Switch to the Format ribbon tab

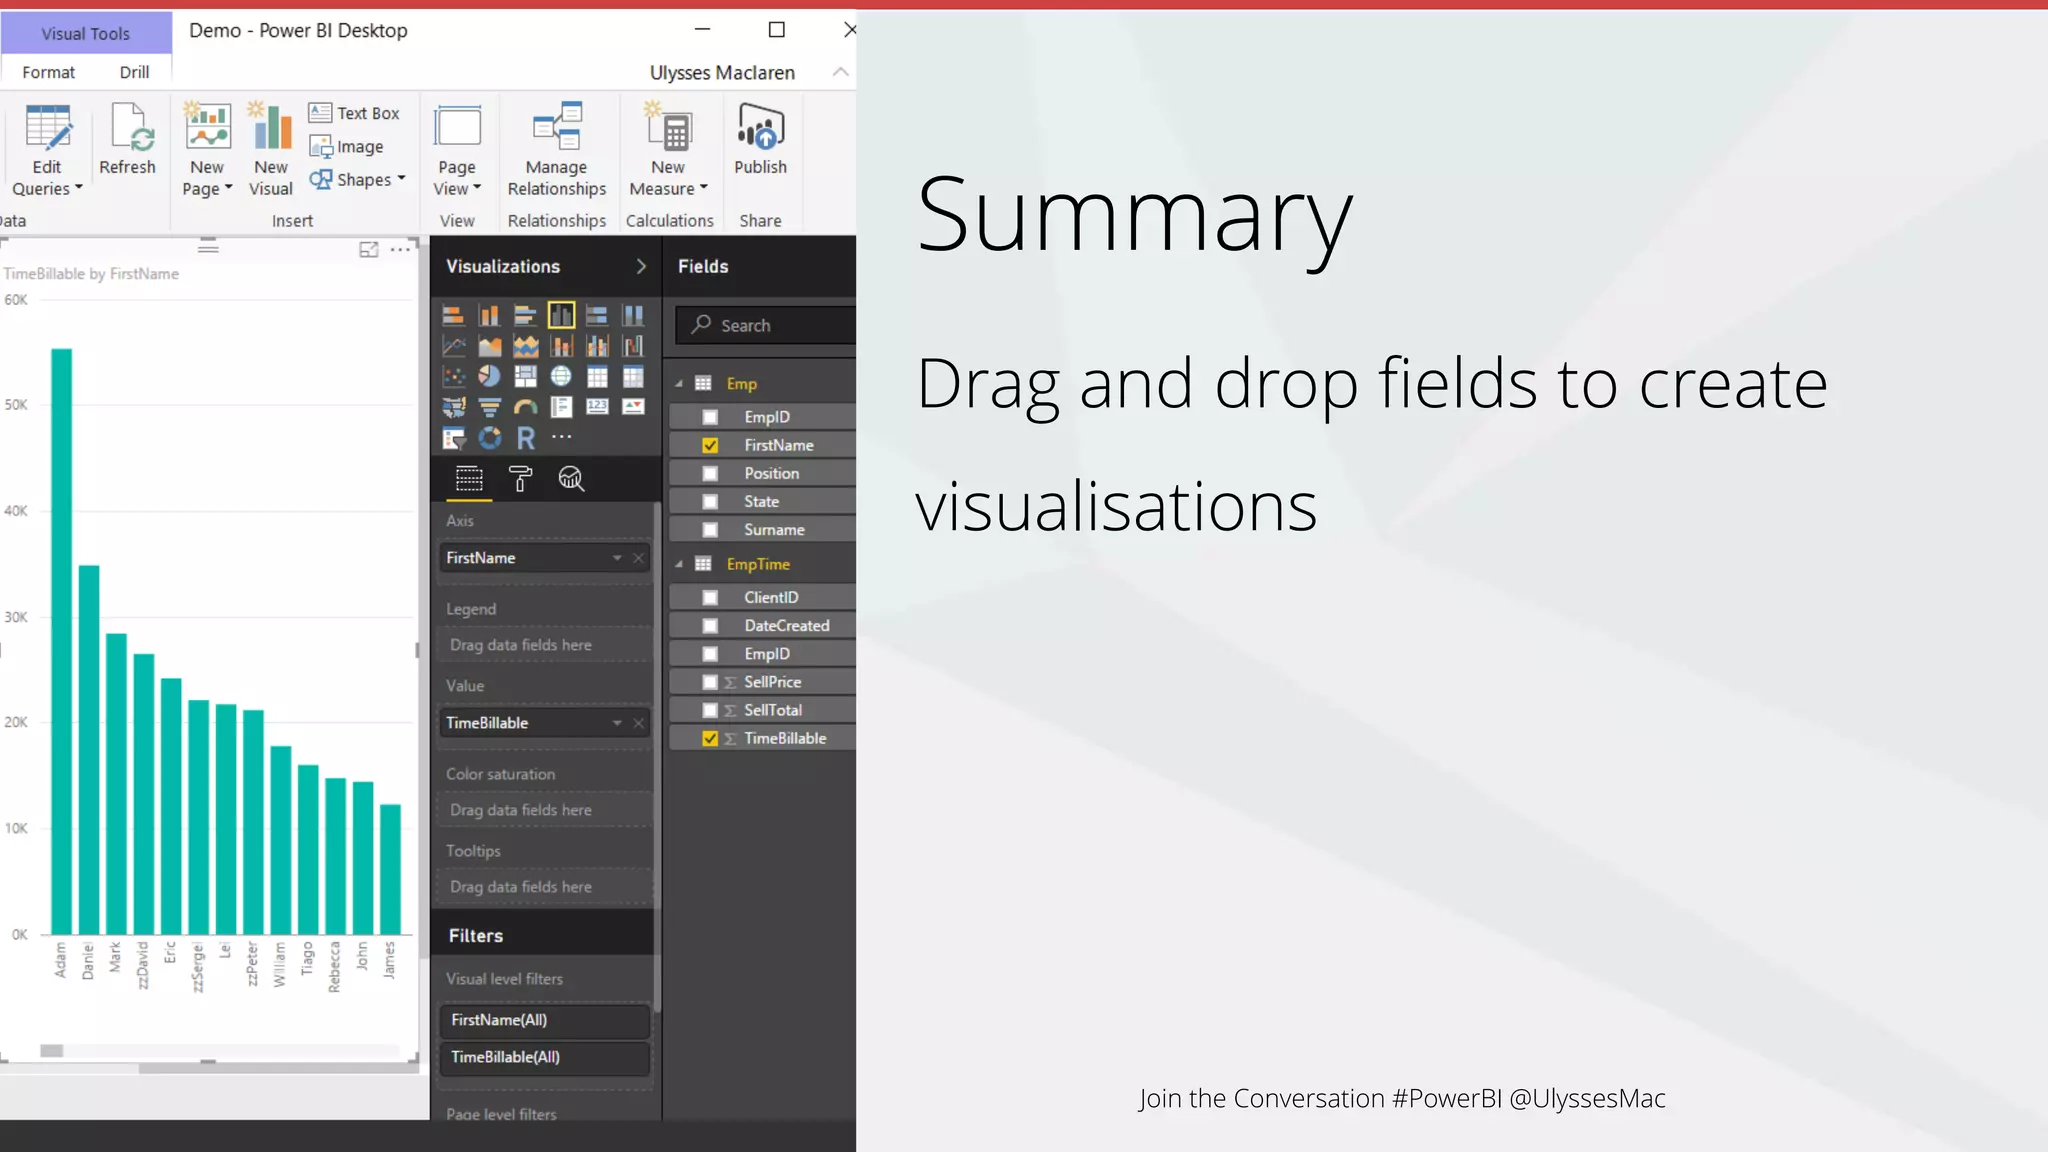tap(48, 72)
